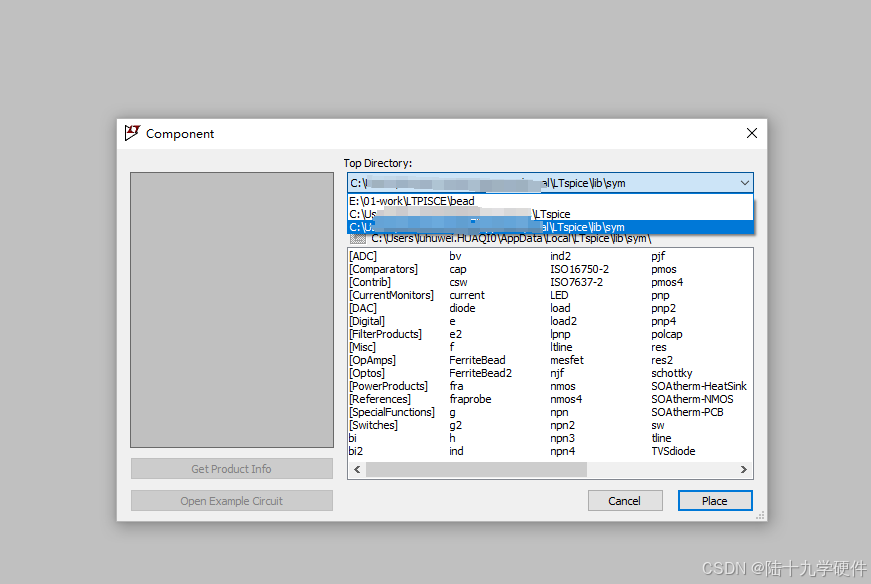
Task: Select the ind component
Action: pyautogui.click(x=456, y=451)
